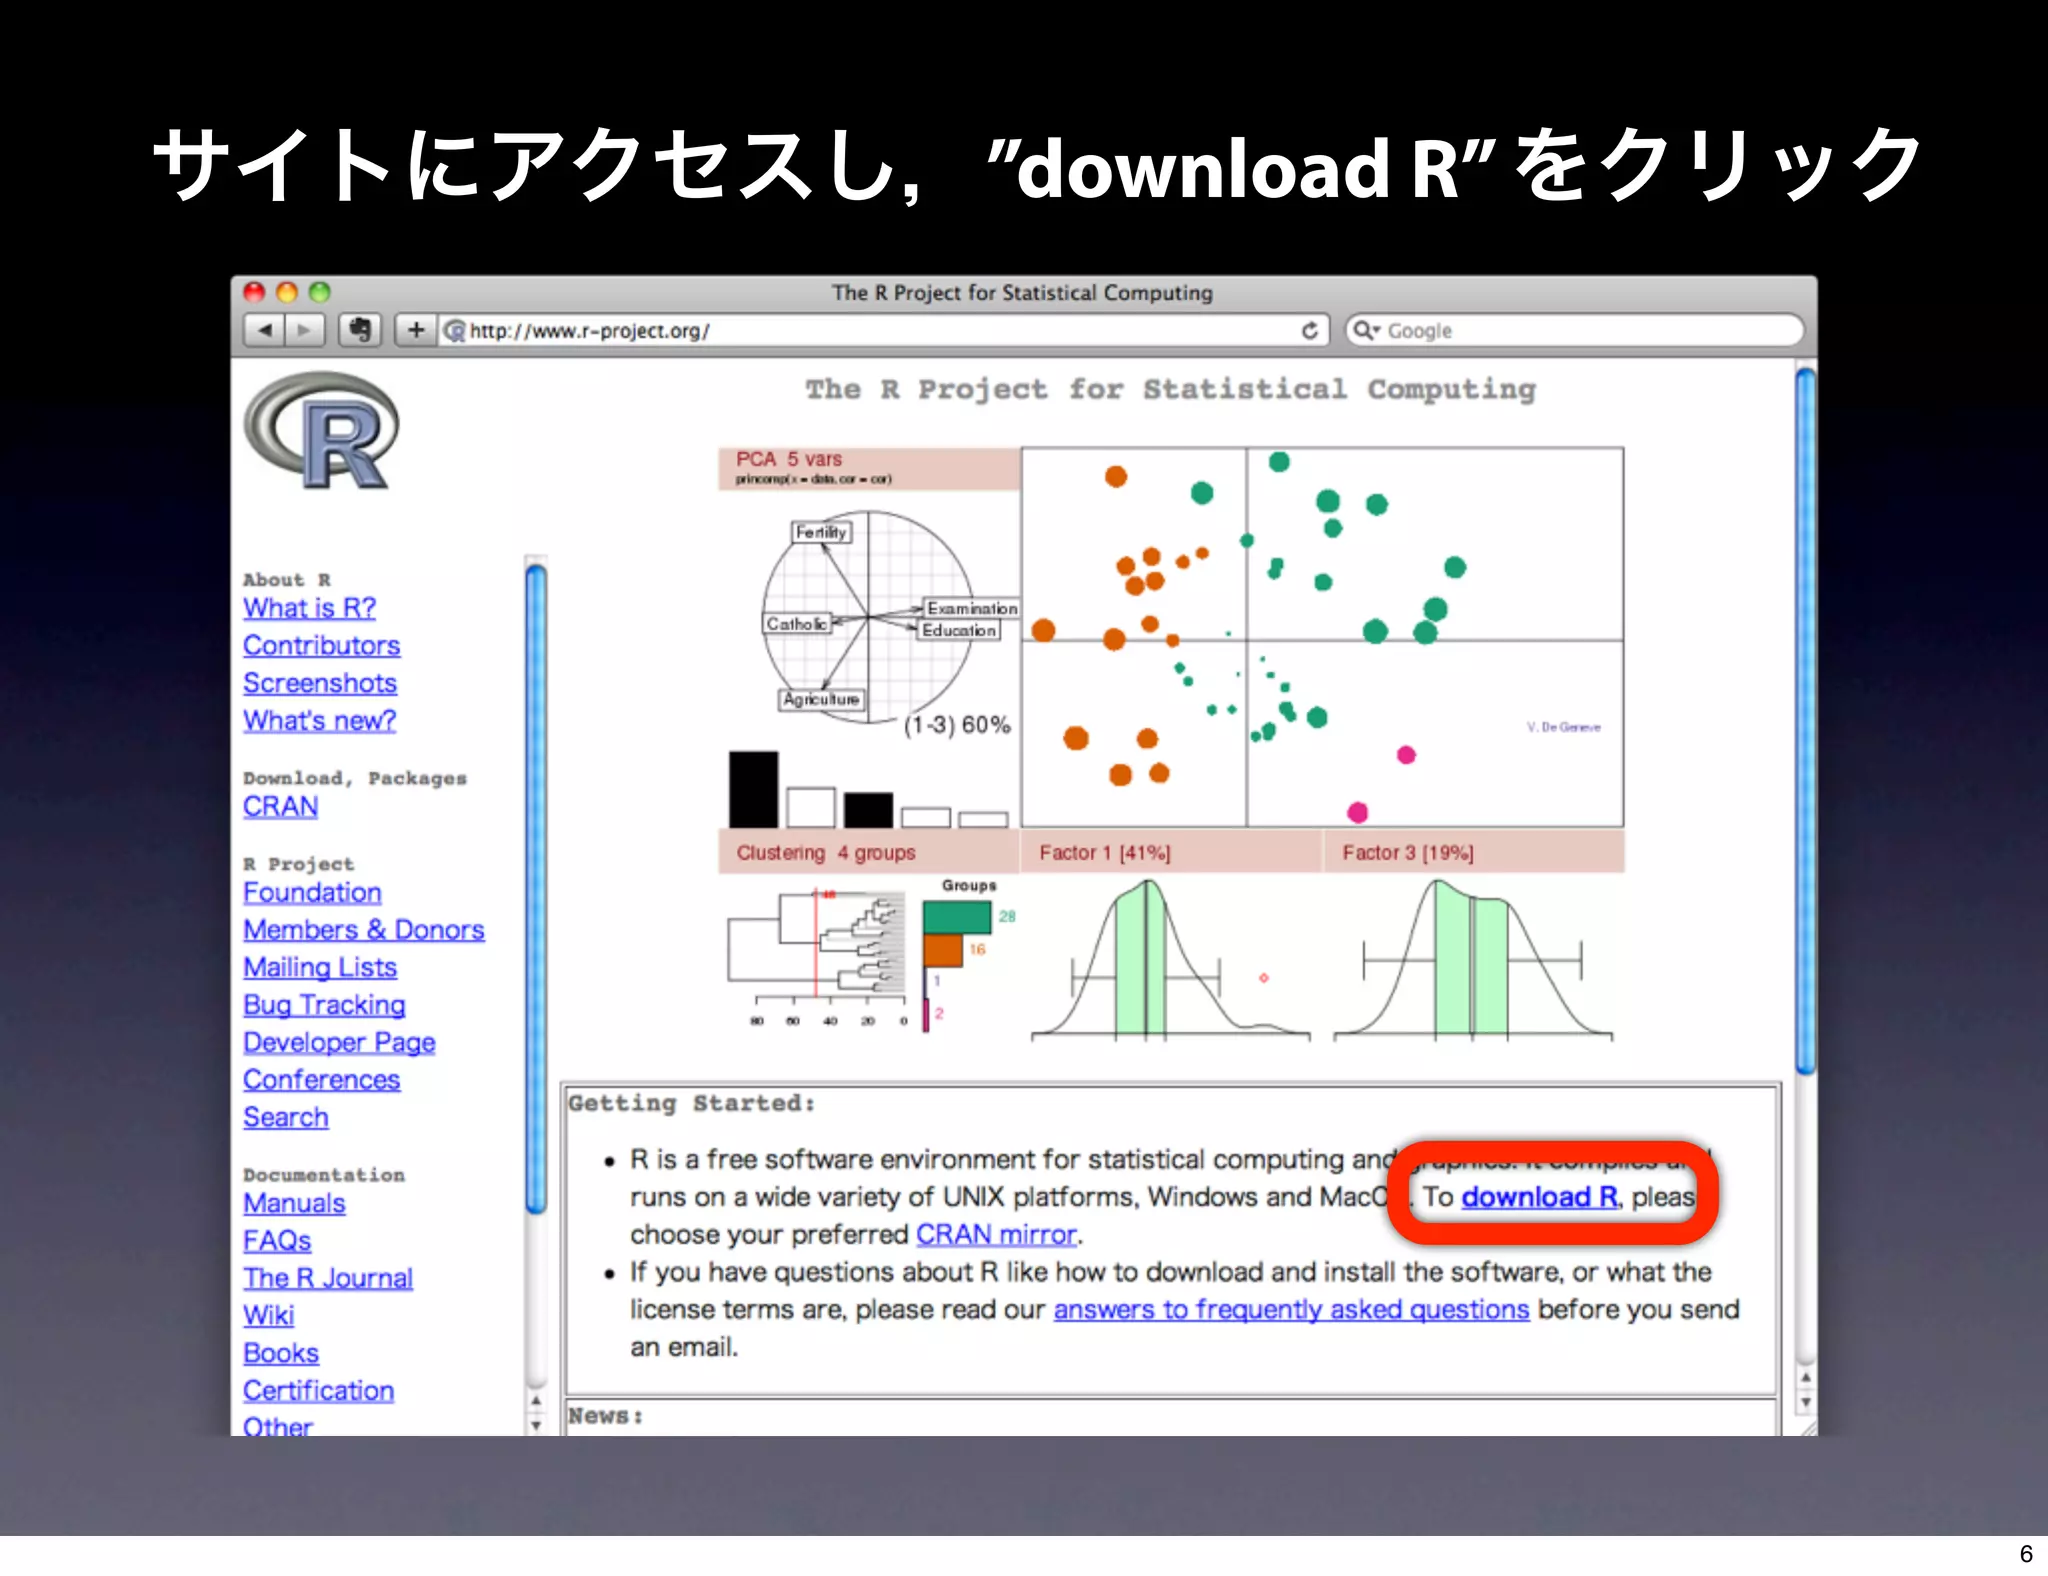Click the main window blue scrollbar thumb
Viewport: 2048px width, 1576px height.
coord(1805,720)
